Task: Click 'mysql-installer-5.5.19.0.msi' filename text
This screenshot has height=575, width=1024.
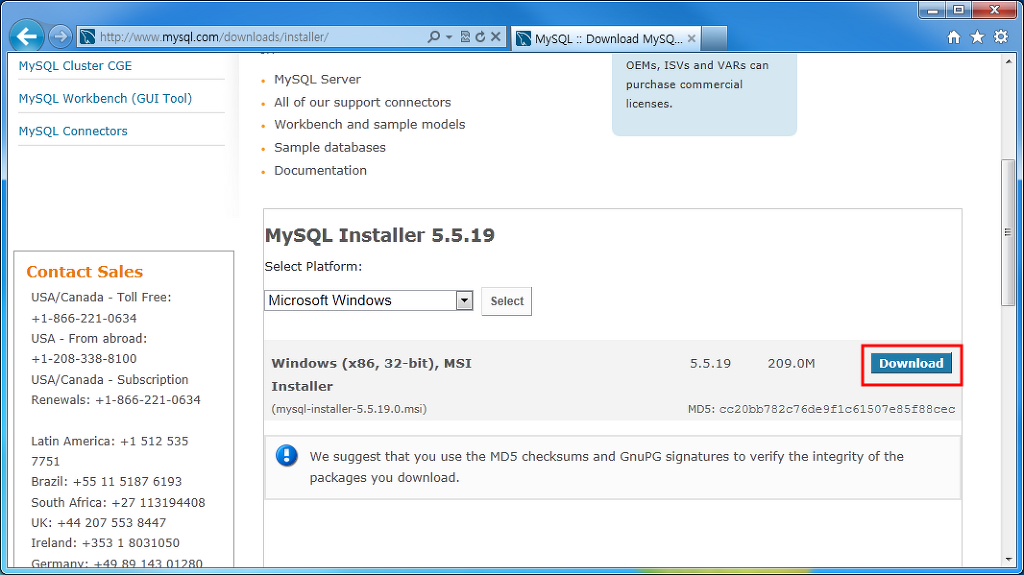Action: tap(349, 409)
